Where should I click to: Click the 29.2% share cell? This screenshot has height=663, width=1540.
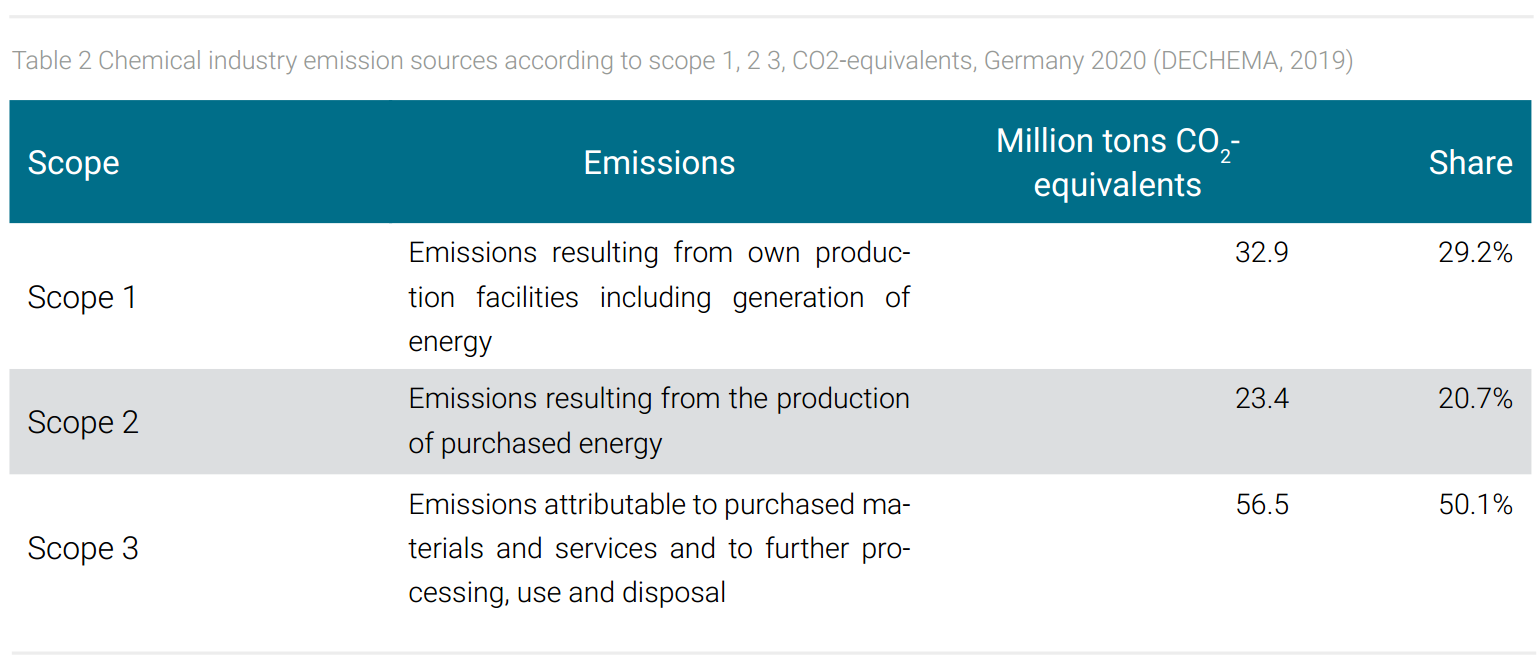click(x=1475, y=253)
